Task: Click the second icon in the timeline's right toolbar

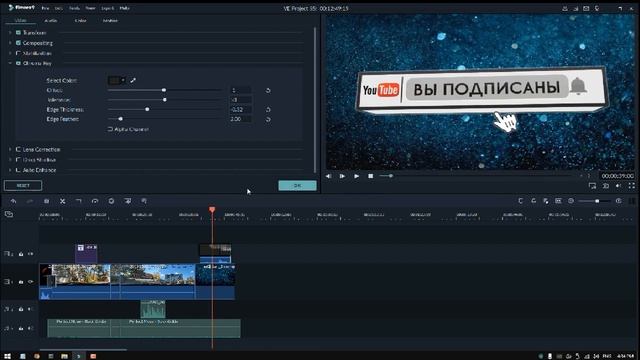Action: point(533,201)
